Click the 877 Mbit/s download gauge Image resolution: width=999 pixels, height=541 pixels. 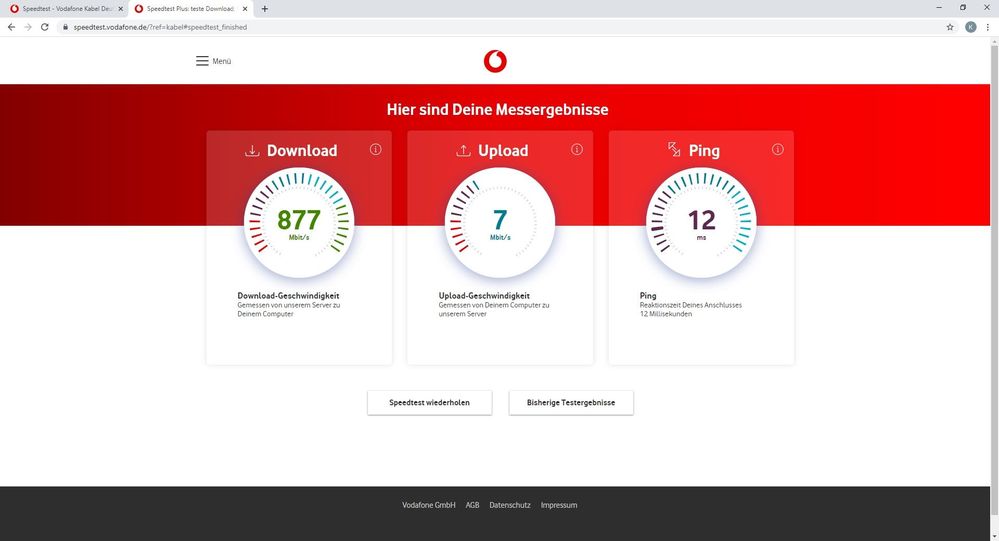299,222
